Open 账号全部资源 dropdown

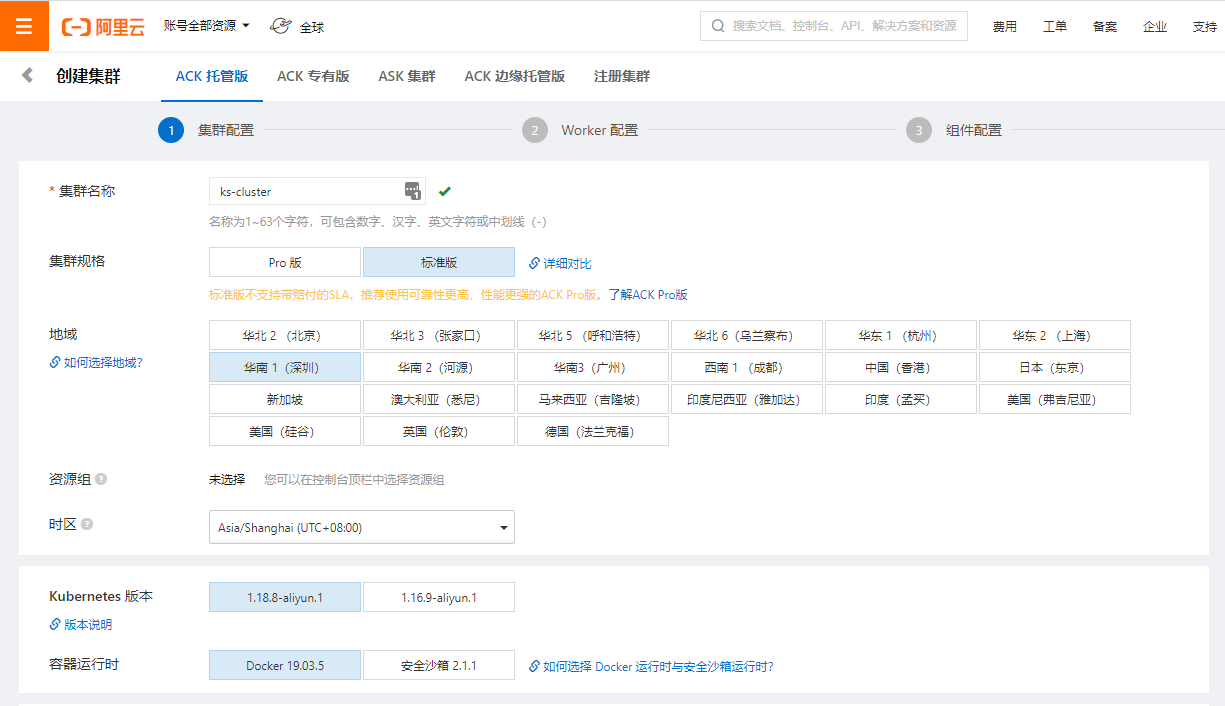pyautogui.click(x=207, y=26)
